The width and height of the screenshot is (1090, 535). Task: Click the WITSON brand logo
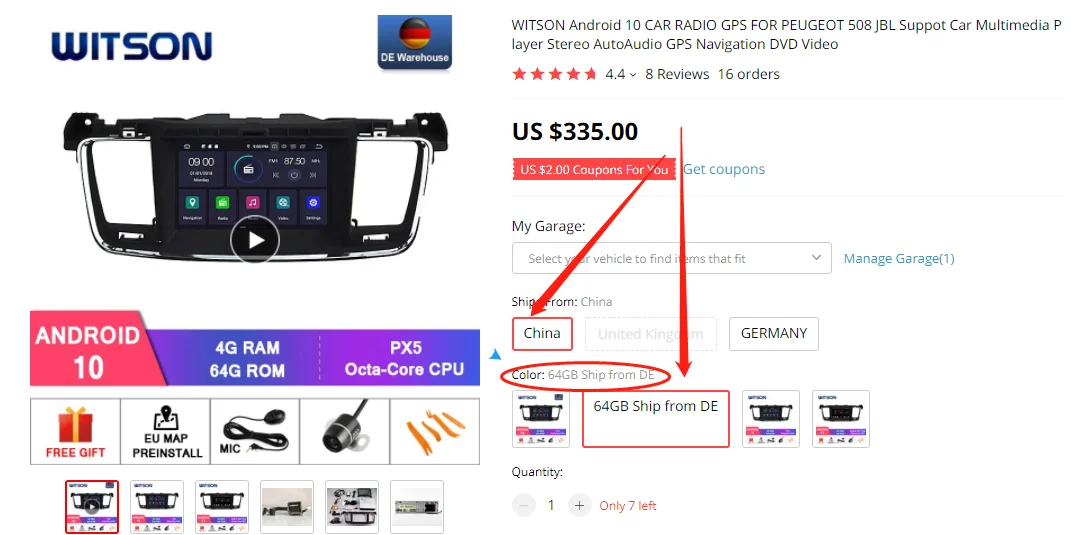[131, 46]
